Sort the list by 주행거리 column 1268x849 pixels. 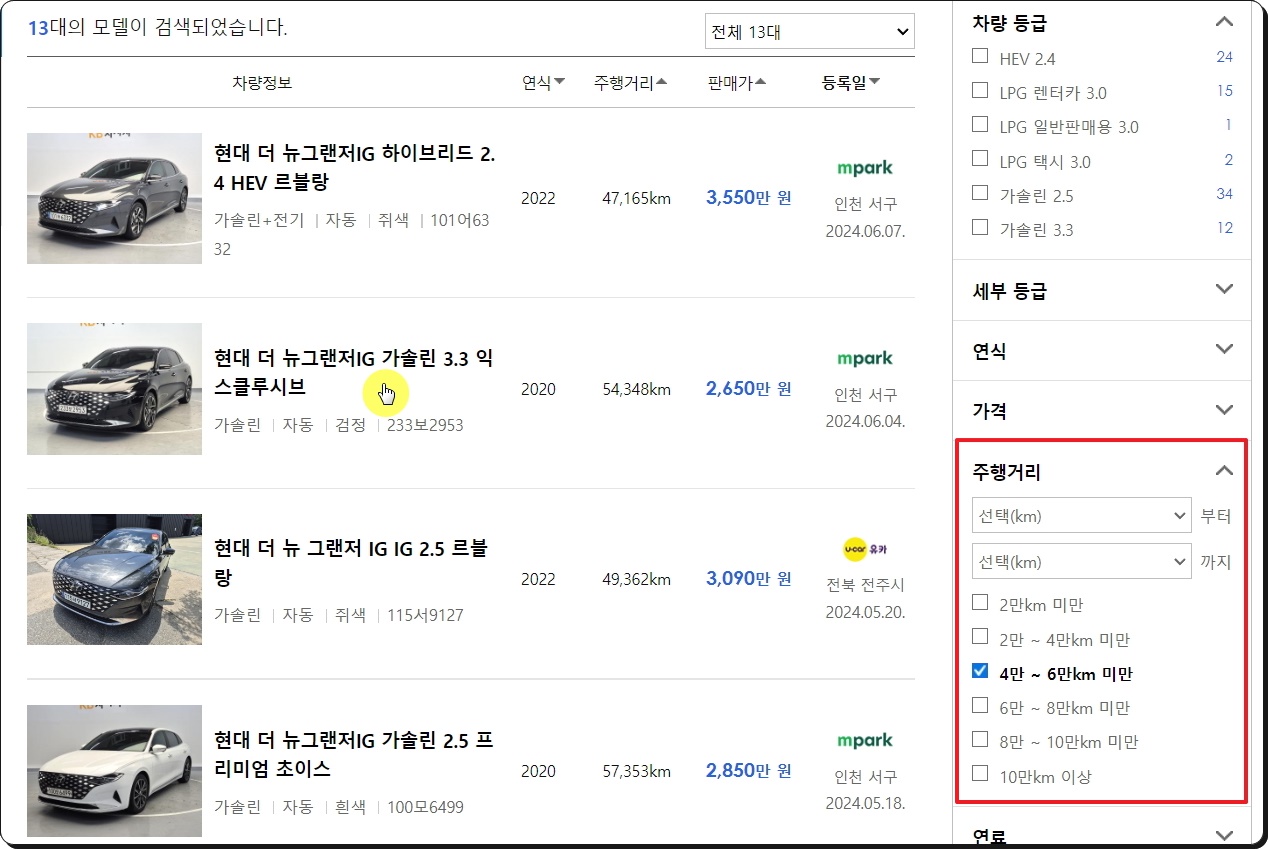[x=630, y=83]
